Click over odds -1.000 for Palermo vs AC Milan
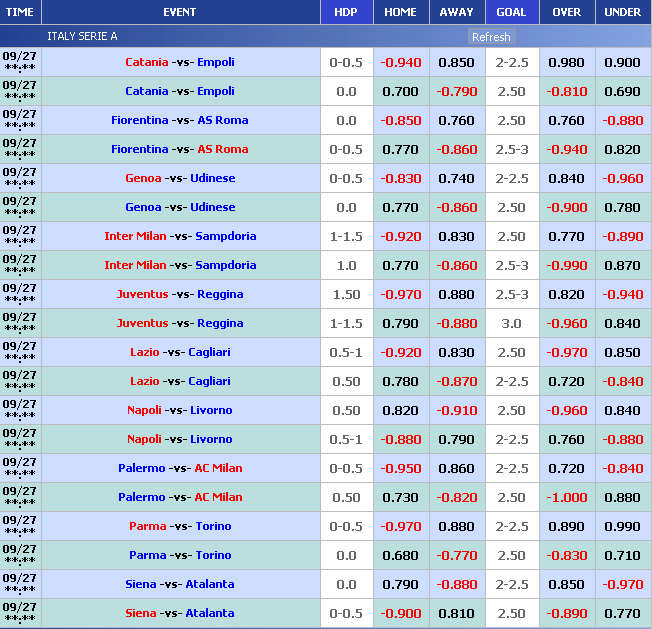Viewport: 652px width, 629px height. coord(566,497)
